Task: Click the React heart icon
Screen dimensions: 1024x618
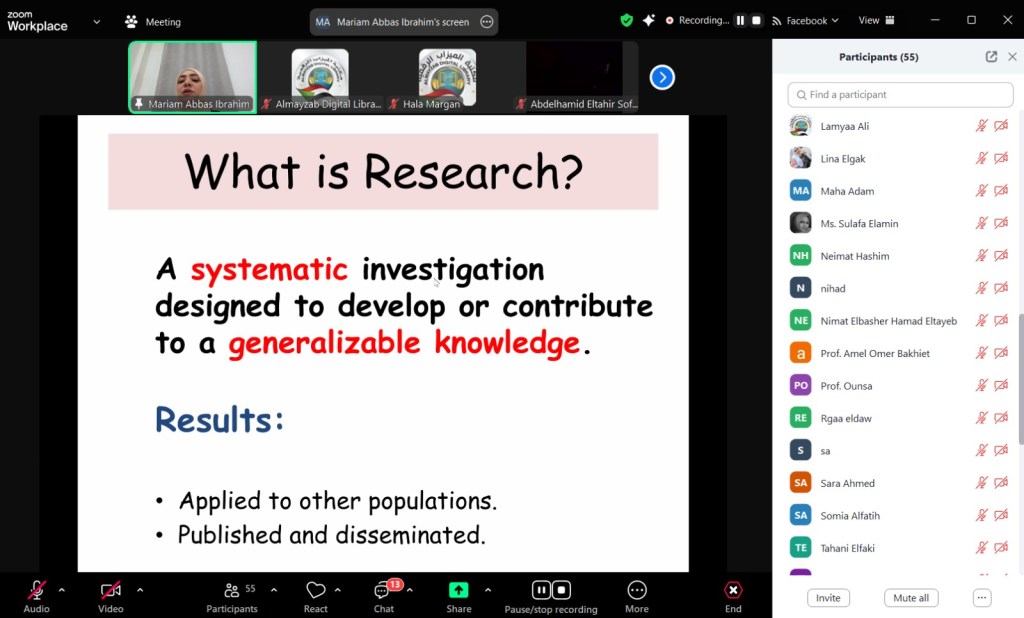Action: point(316,590)
